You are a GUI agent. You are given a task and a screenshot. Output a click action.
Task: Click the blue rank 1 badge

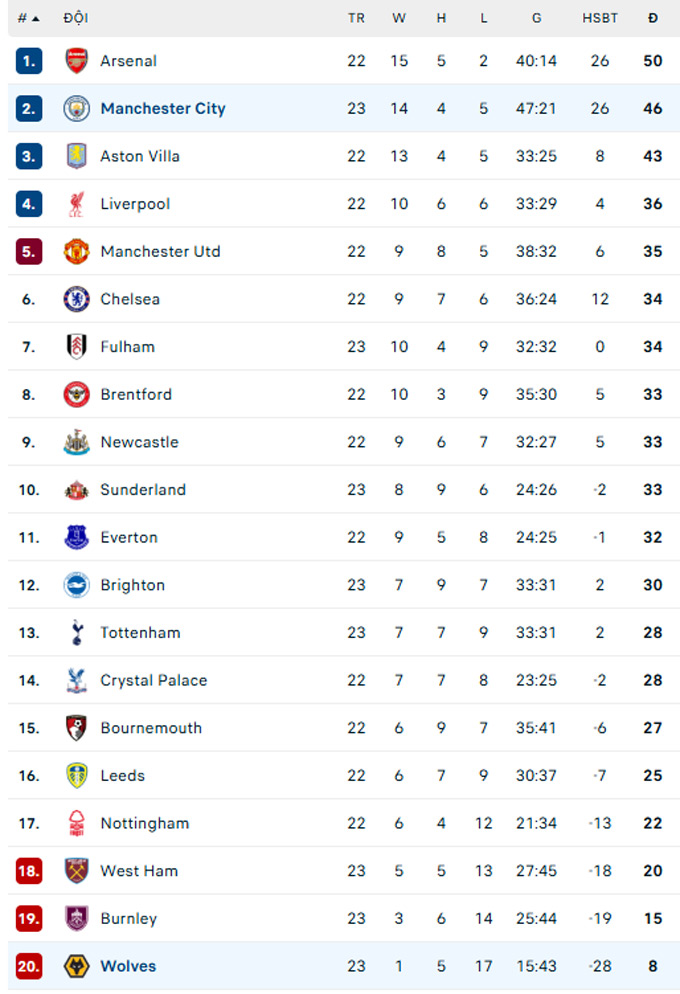coord(29,61)
